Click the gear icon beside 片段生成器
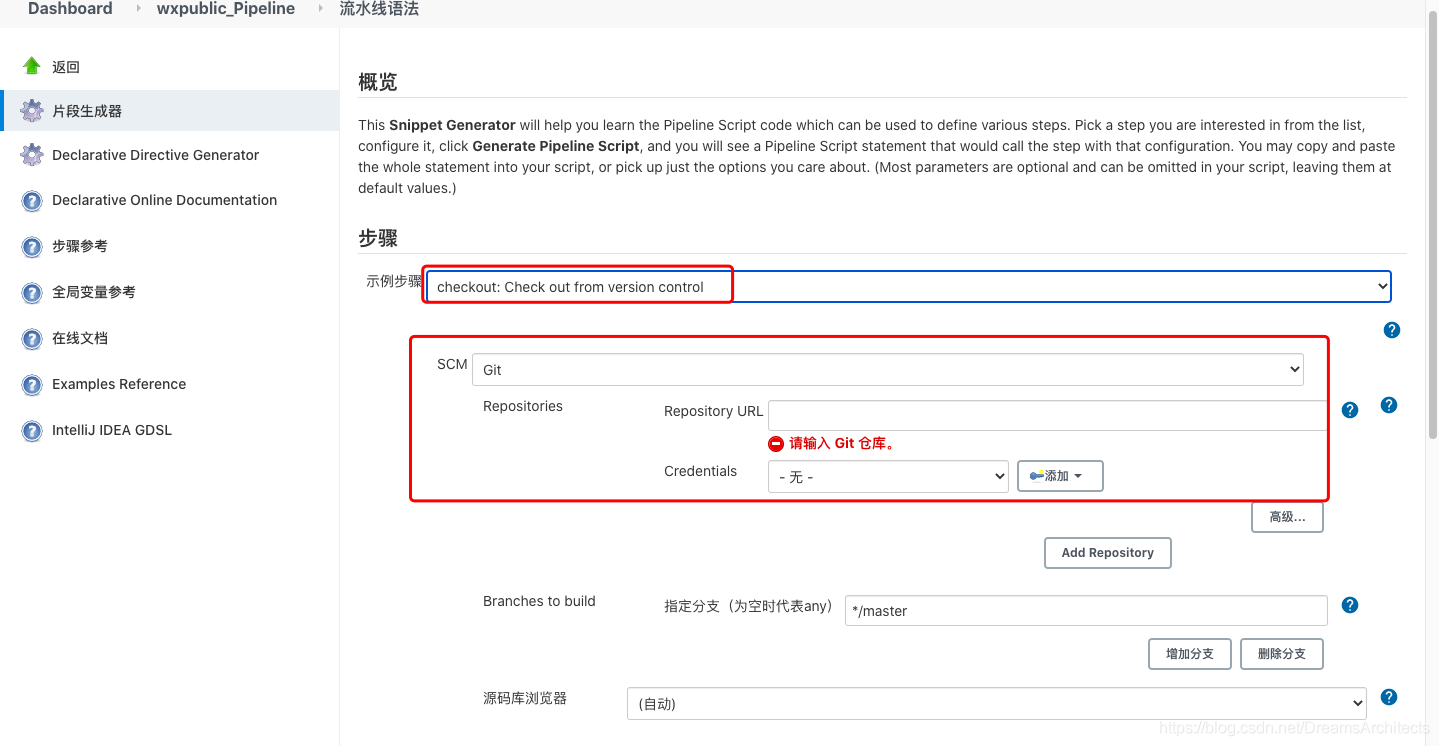1439x746 pixels. click(x=32, y=111)
